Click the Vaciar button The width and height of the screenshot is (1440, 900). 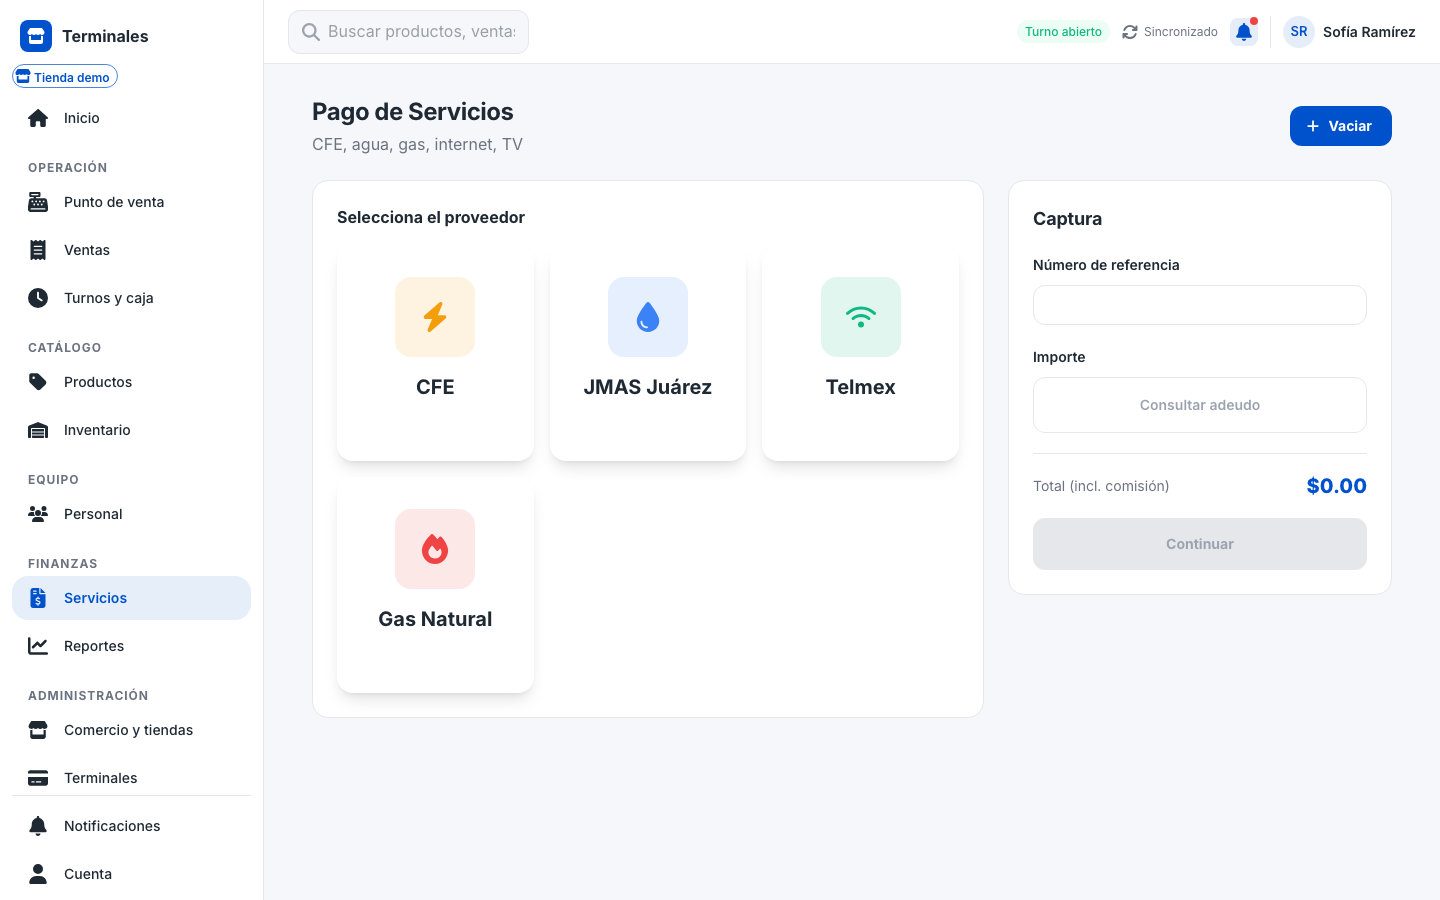point(1340,126)
